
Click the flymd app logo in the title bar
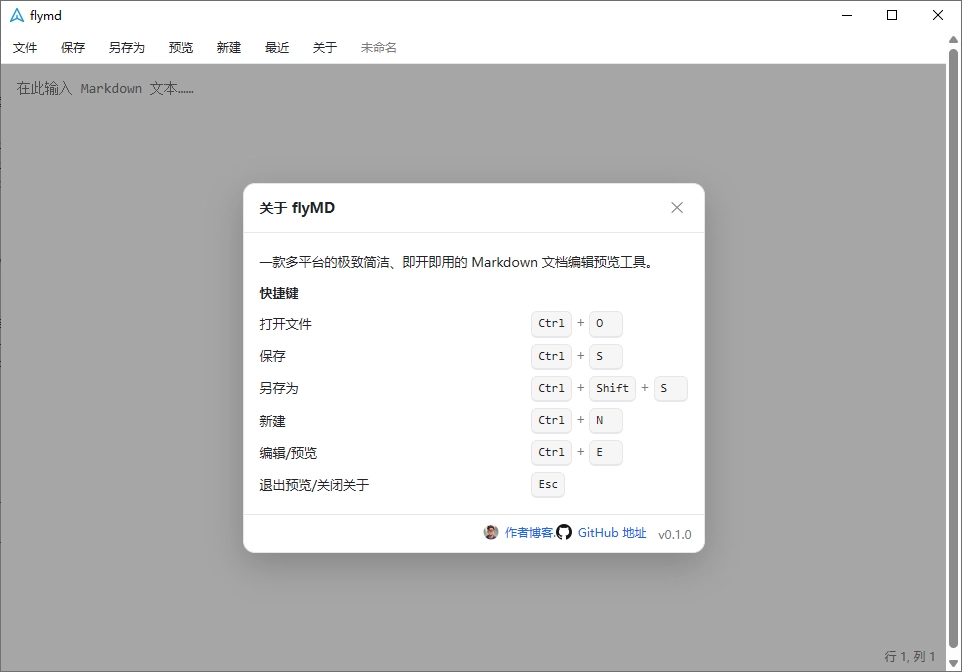17,15
